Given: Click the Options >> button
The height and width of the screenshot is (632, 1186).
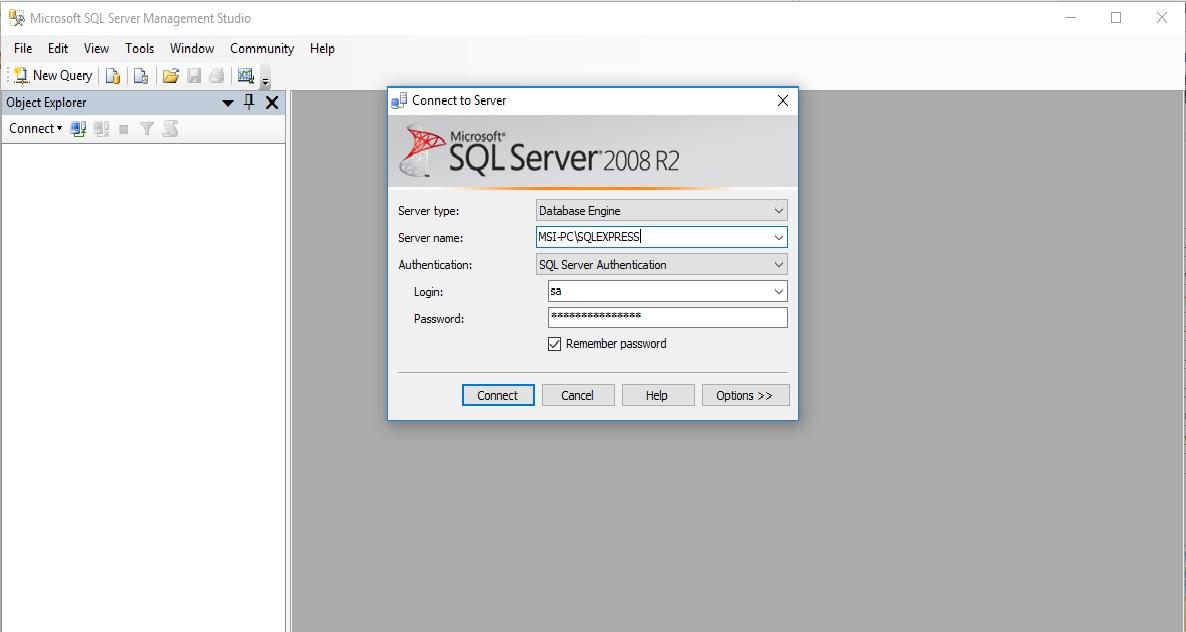Looking at the screenshot, I should pos(745,395).
